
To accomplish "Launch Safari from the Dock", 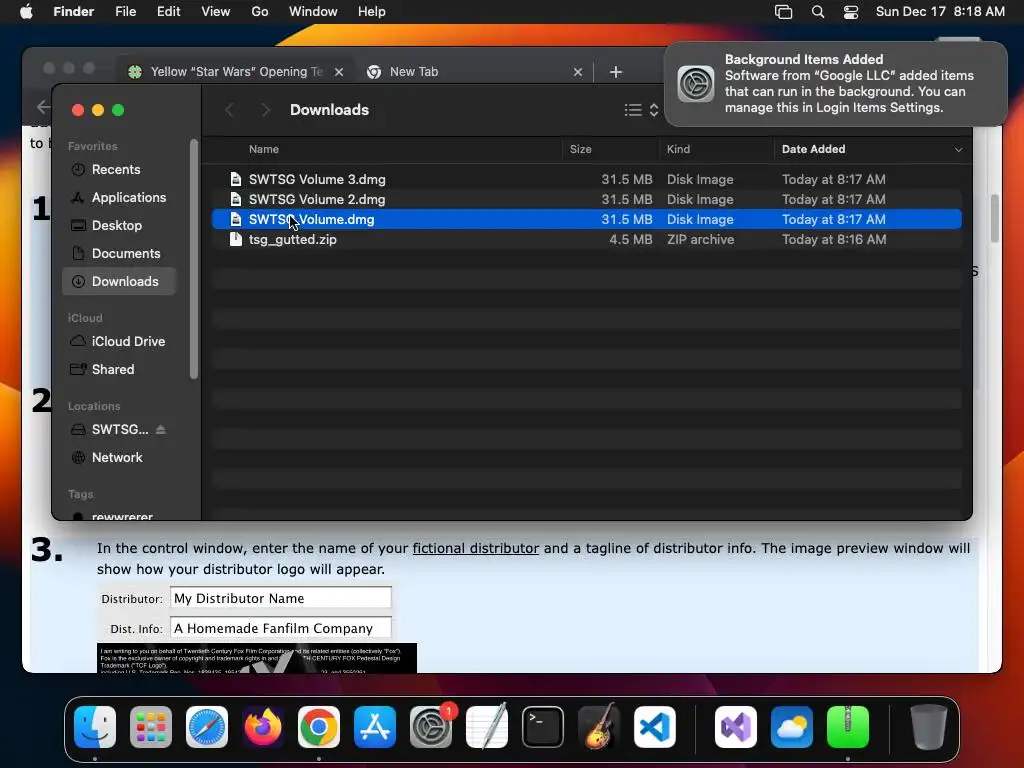I will click(207, 726).
